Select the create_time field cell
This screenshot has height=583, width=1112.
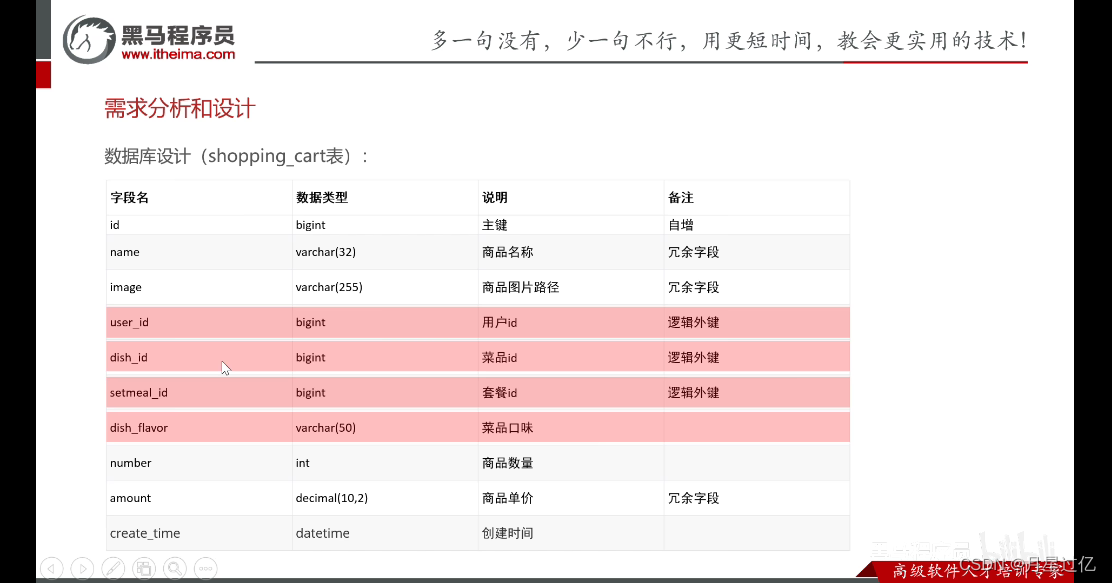(199, 533)
